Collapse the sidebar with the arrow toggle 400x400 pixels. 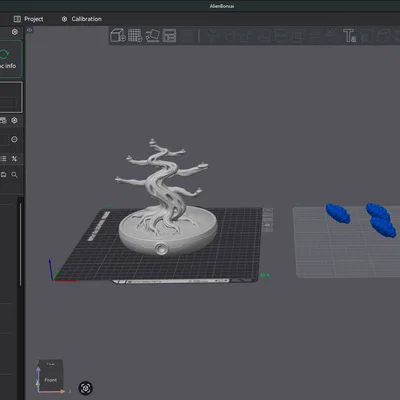(29, 30)
